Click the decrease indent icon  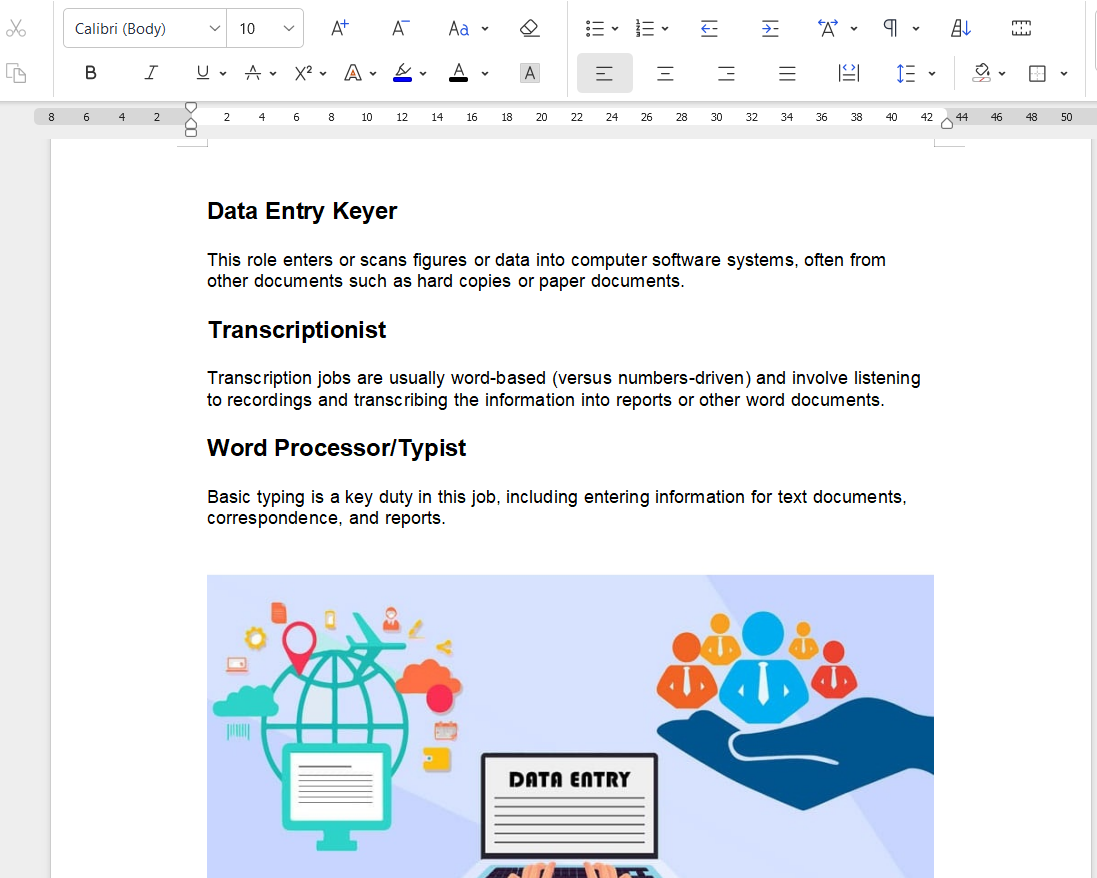(x=709, y=29)
